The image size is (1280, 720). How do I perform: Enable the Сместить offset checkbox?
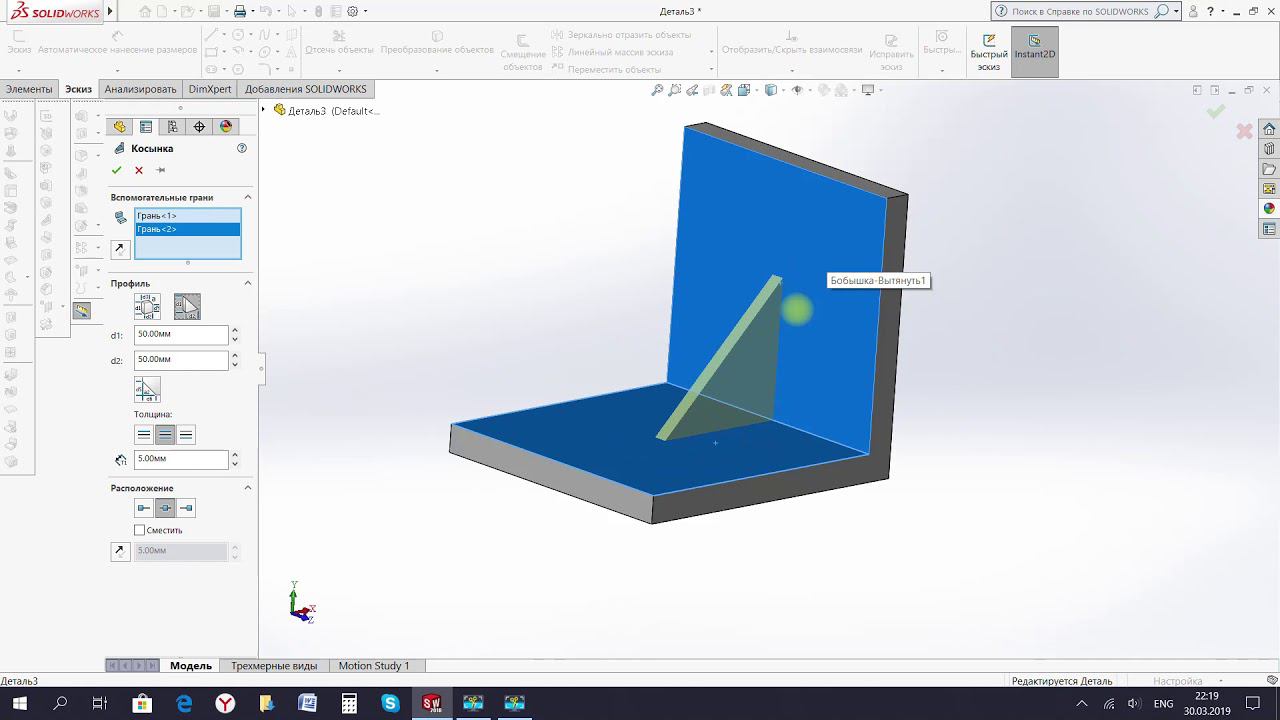point(140,530)
